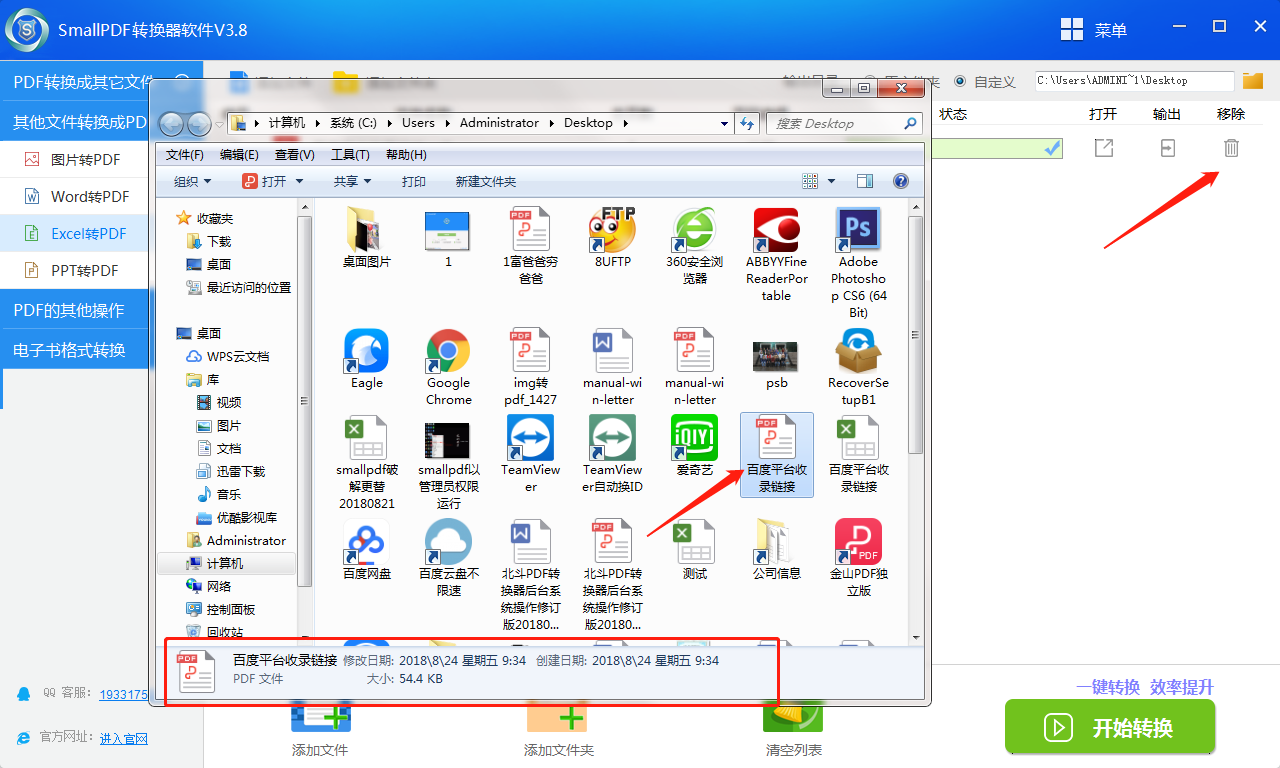Open the 文件(F) menu
This screenshot has width=1280, height=768.
185,155
